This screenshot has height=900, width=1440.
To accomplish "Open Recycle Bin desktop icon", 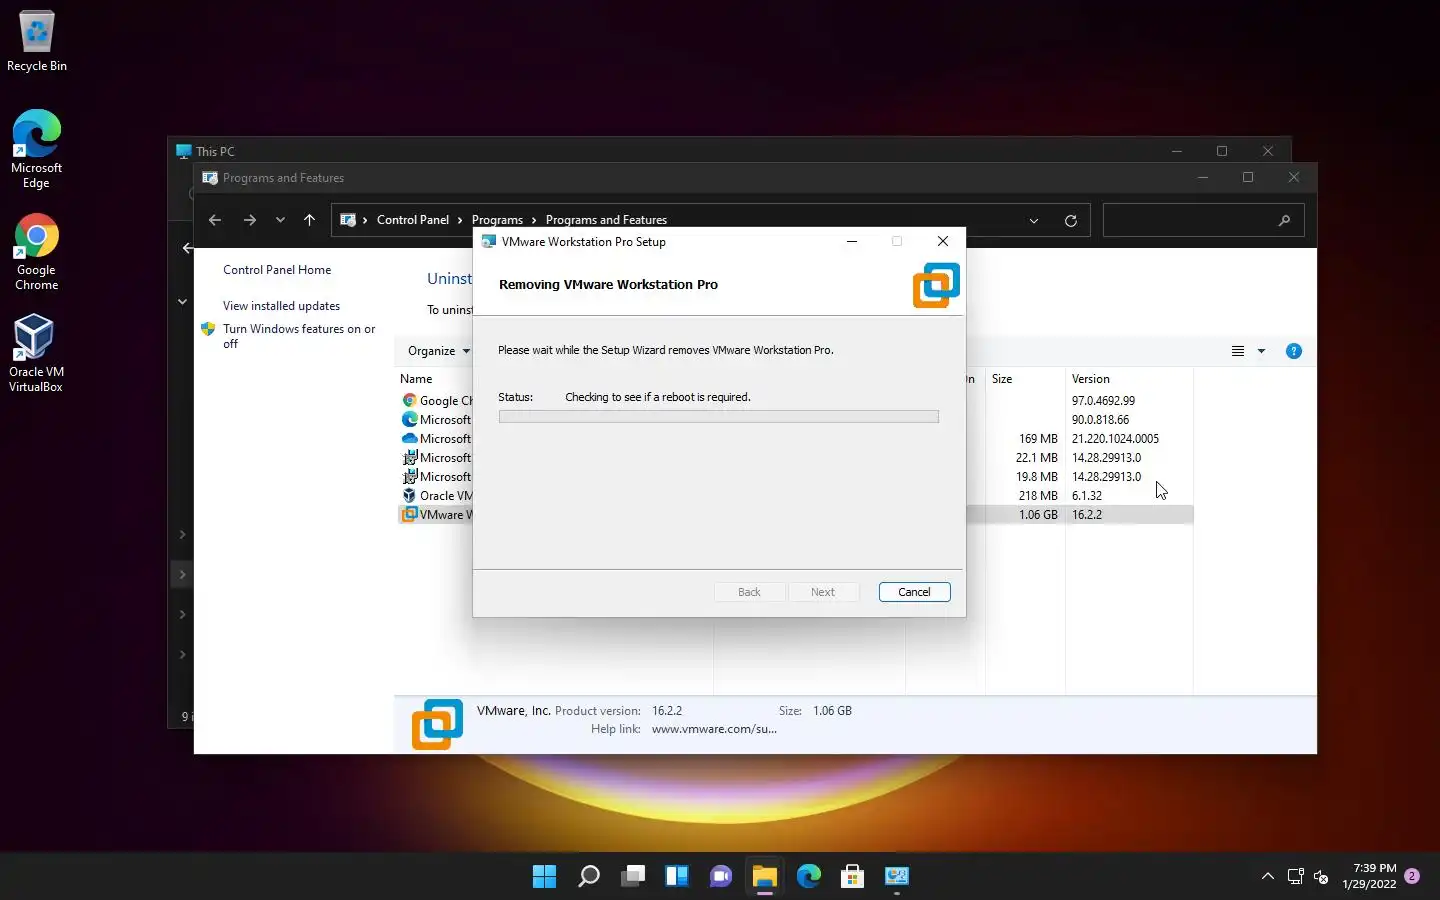I will click(37, 41).
